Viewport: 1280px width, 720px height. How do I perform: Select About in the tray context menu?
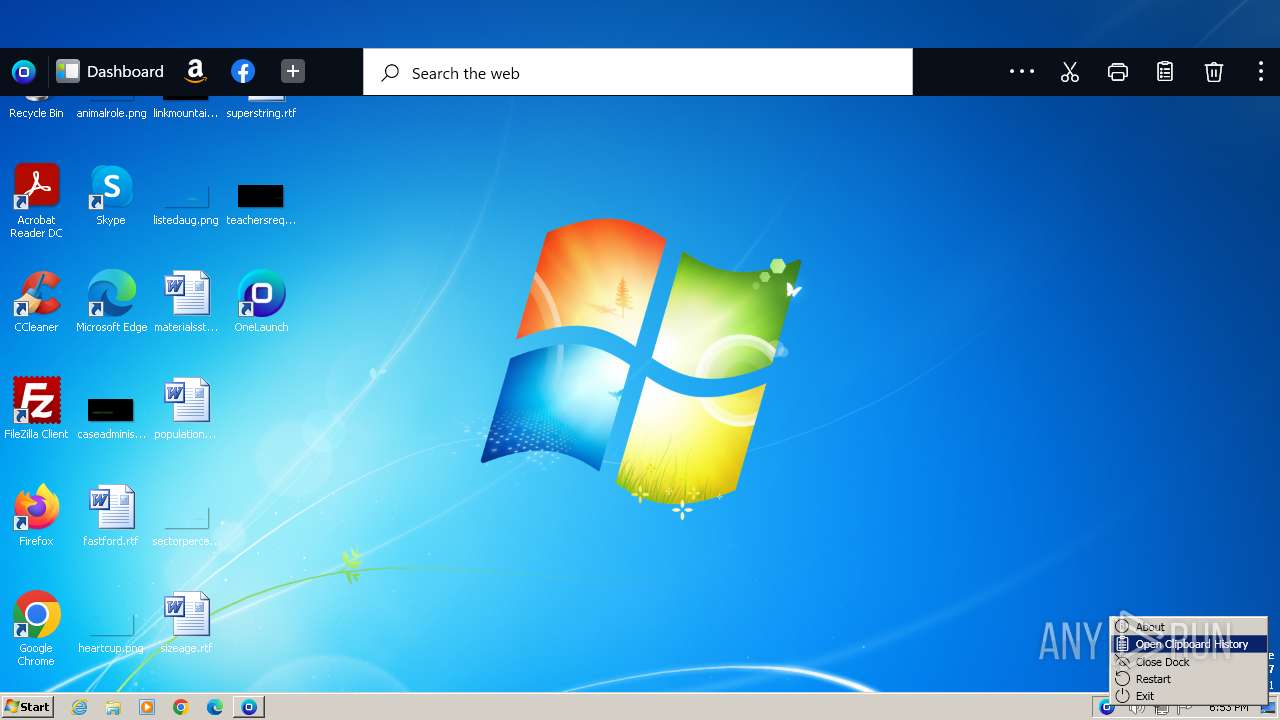tap(1189, 627)
